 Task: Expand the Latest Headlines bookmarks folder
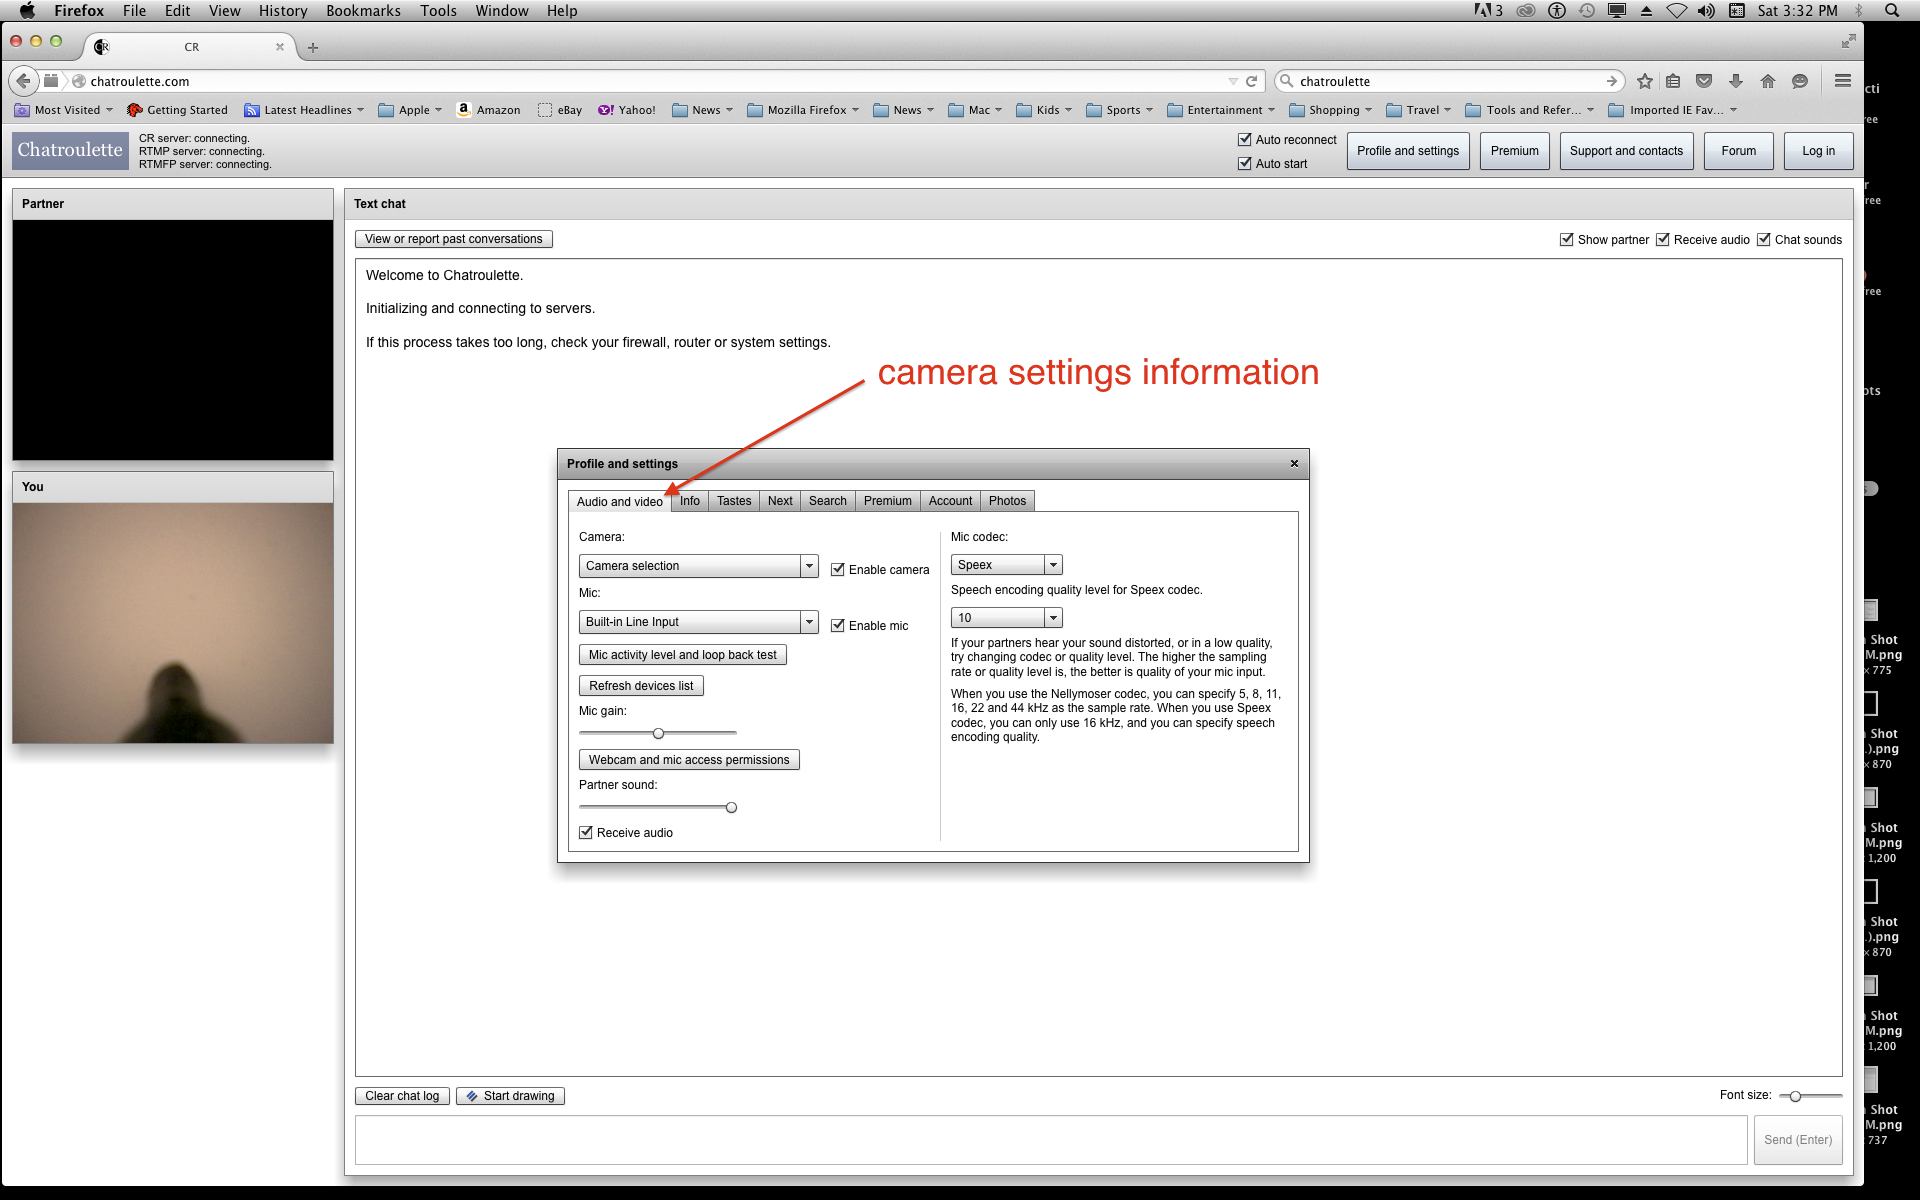click(x=304, y=110)
